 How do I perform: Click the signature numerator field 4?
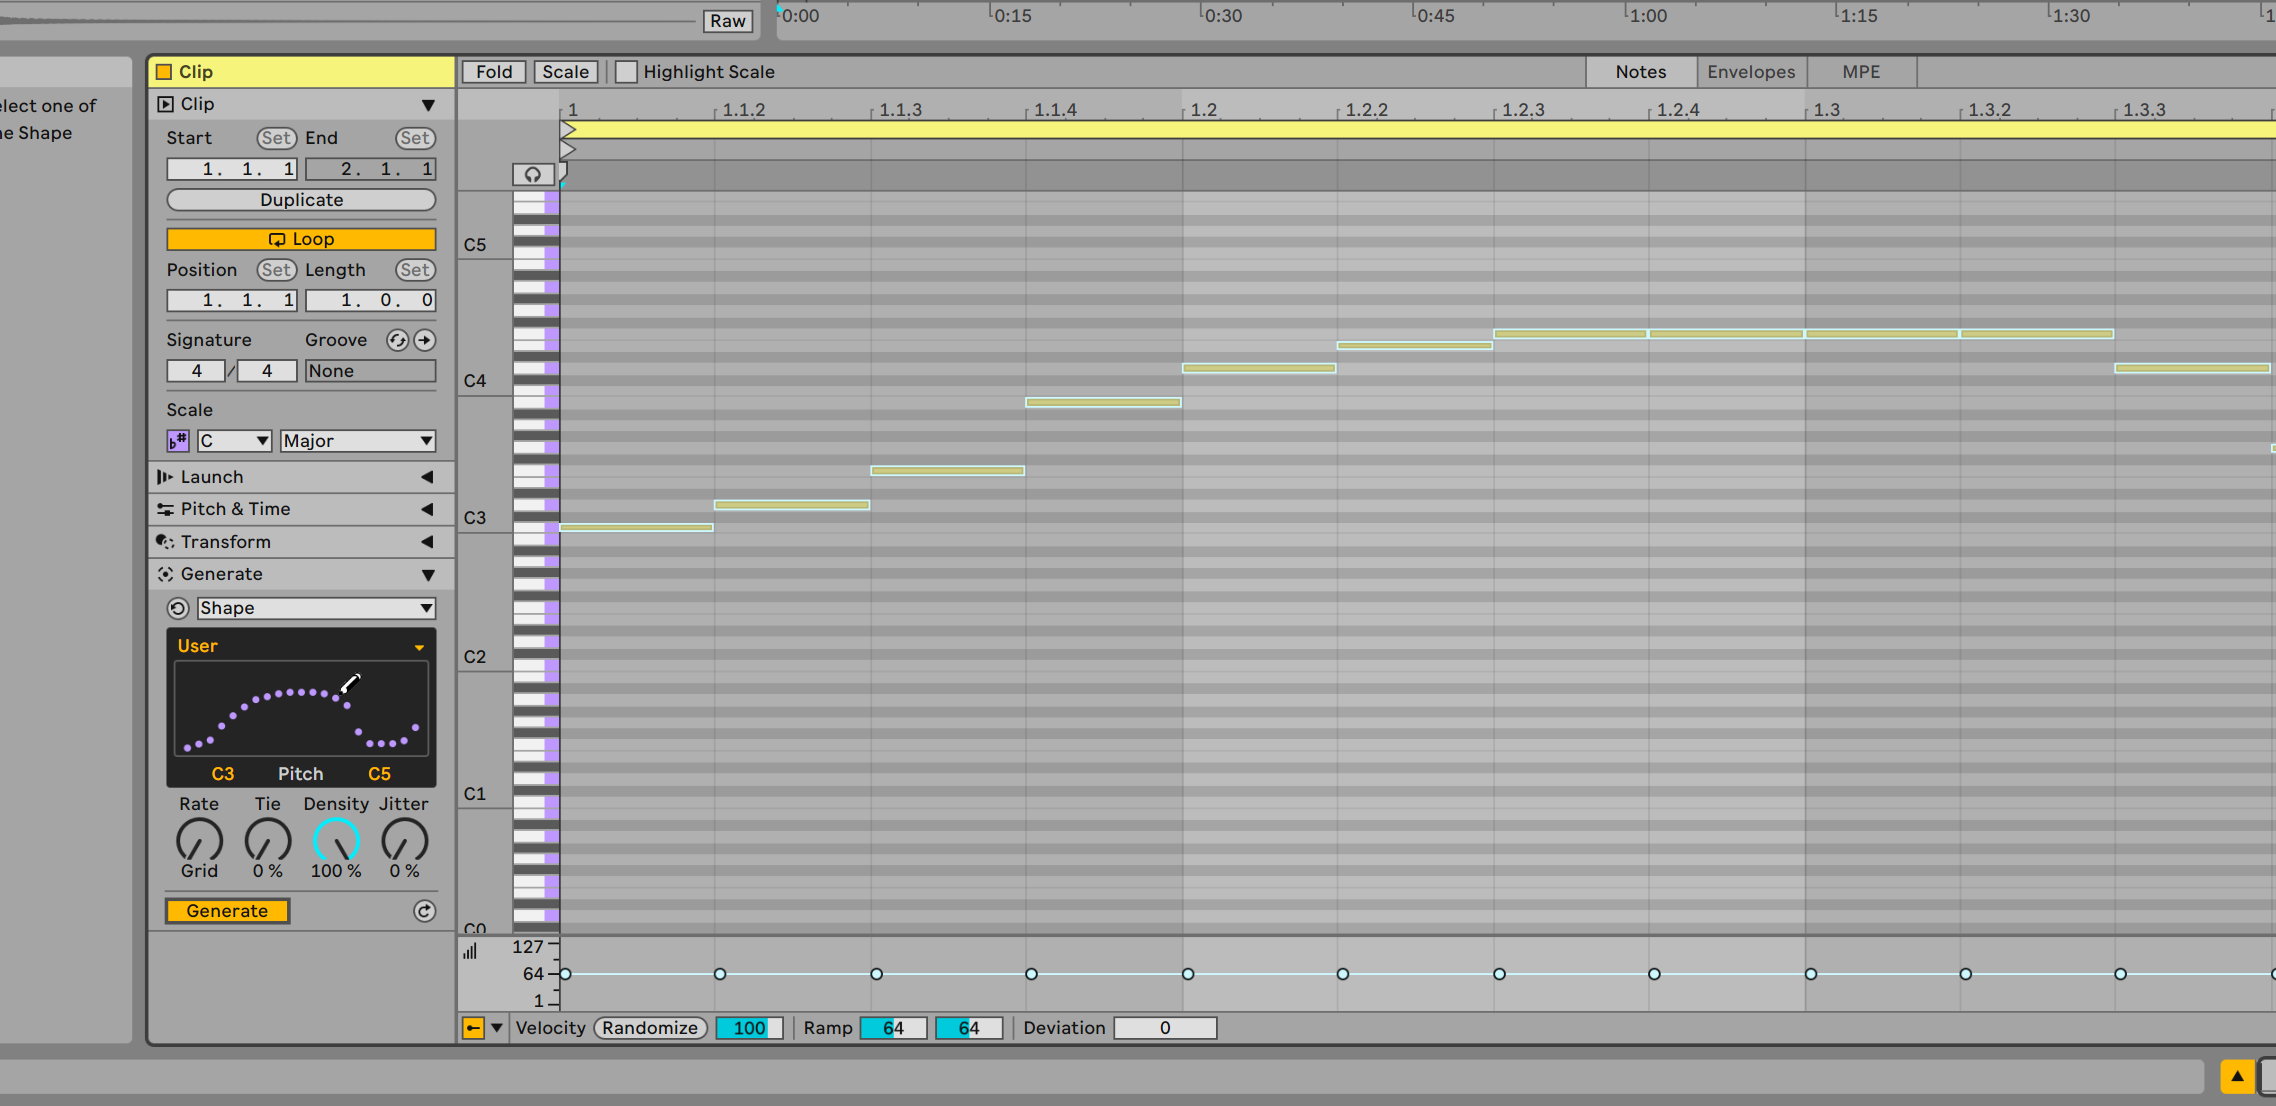pyautogui.click(x=196, y=371)
